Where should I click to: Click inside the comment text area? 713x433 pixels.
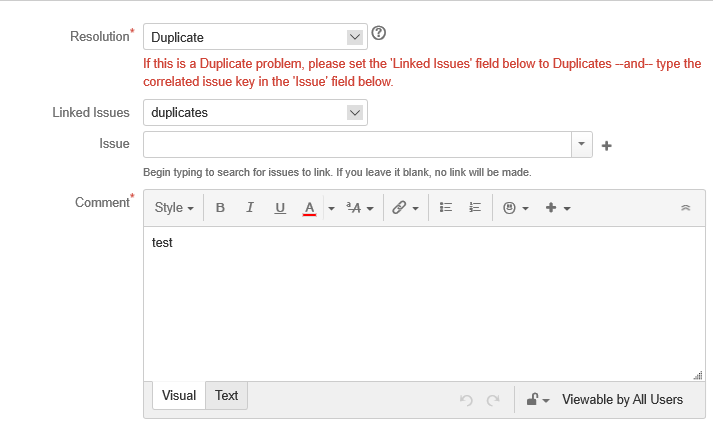424,304
